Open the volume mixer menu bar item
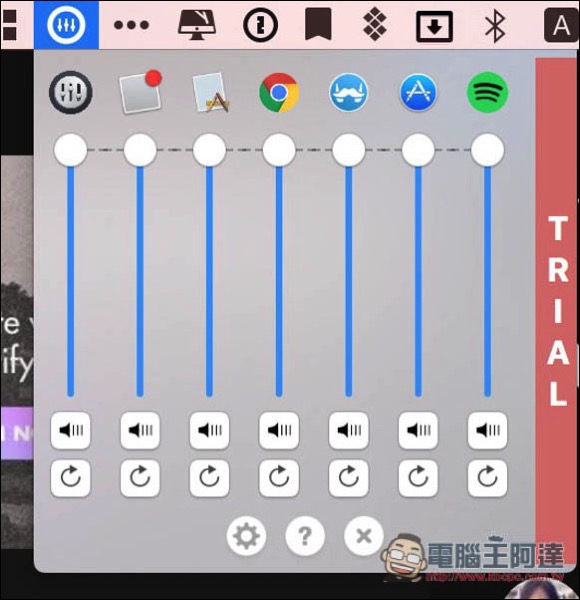580x600 pixels. (66, 25)
